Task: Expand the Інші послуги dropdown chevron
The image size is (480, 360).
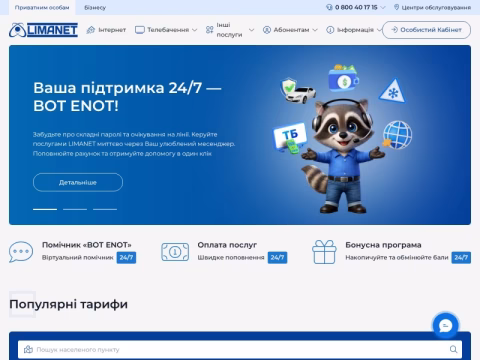Action: pyautogui.click(x=252, y=30)
